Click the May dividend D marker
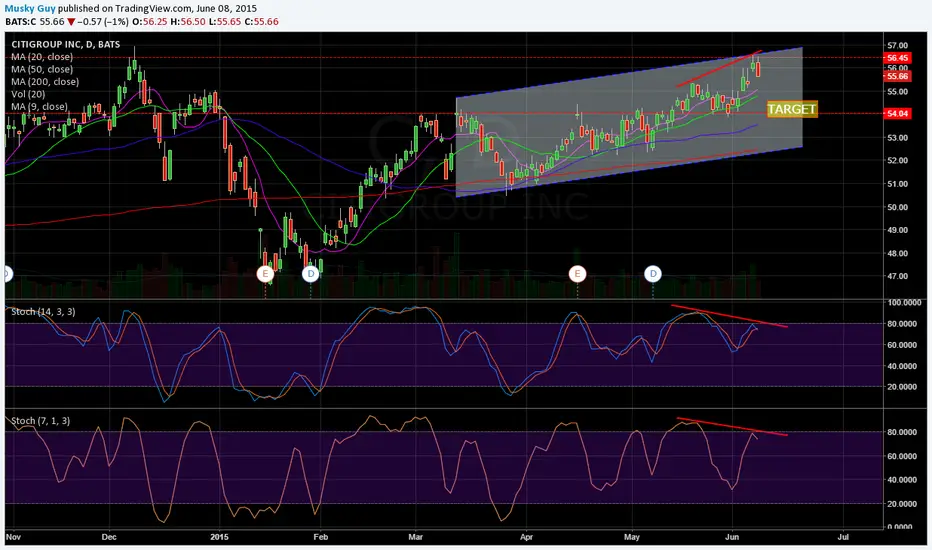This screenshot has width=932, height=550. click(653, 274)
